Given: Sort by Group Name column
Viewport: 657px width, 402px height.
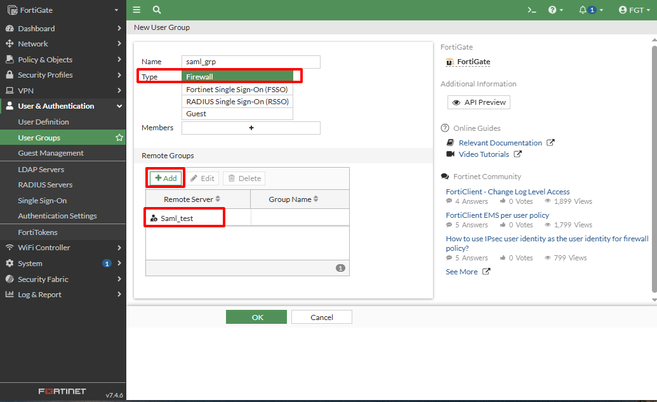Looking at the screenshot, I should pyautogui.click(x=300, y=199).
